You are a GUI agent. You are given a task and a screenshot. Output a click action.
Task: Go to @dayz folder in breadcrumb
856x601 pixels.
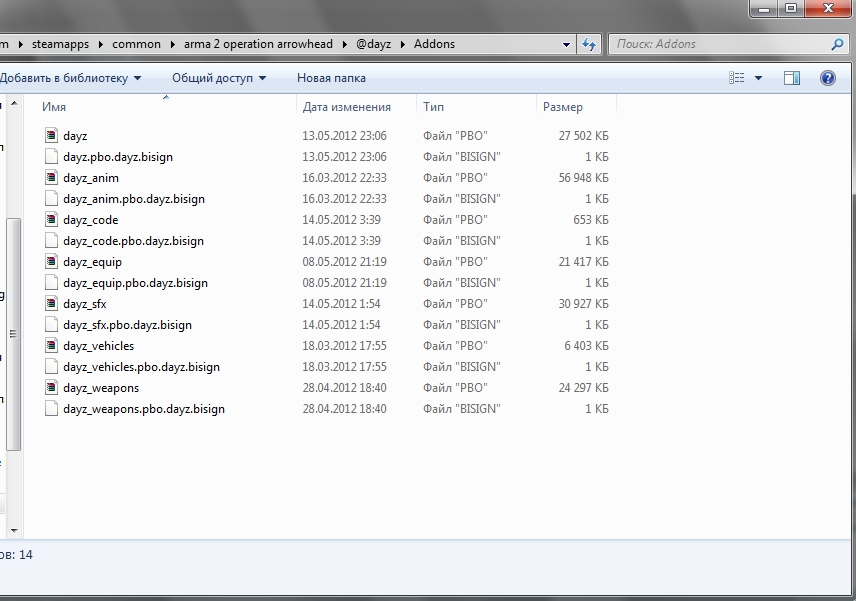pos(373,44)
